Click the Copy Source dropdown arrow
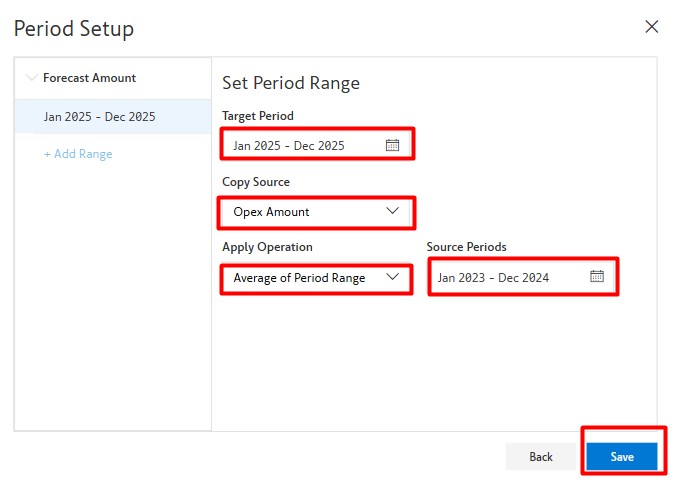This screenshot has width=673, height=479. coord(392,211)
